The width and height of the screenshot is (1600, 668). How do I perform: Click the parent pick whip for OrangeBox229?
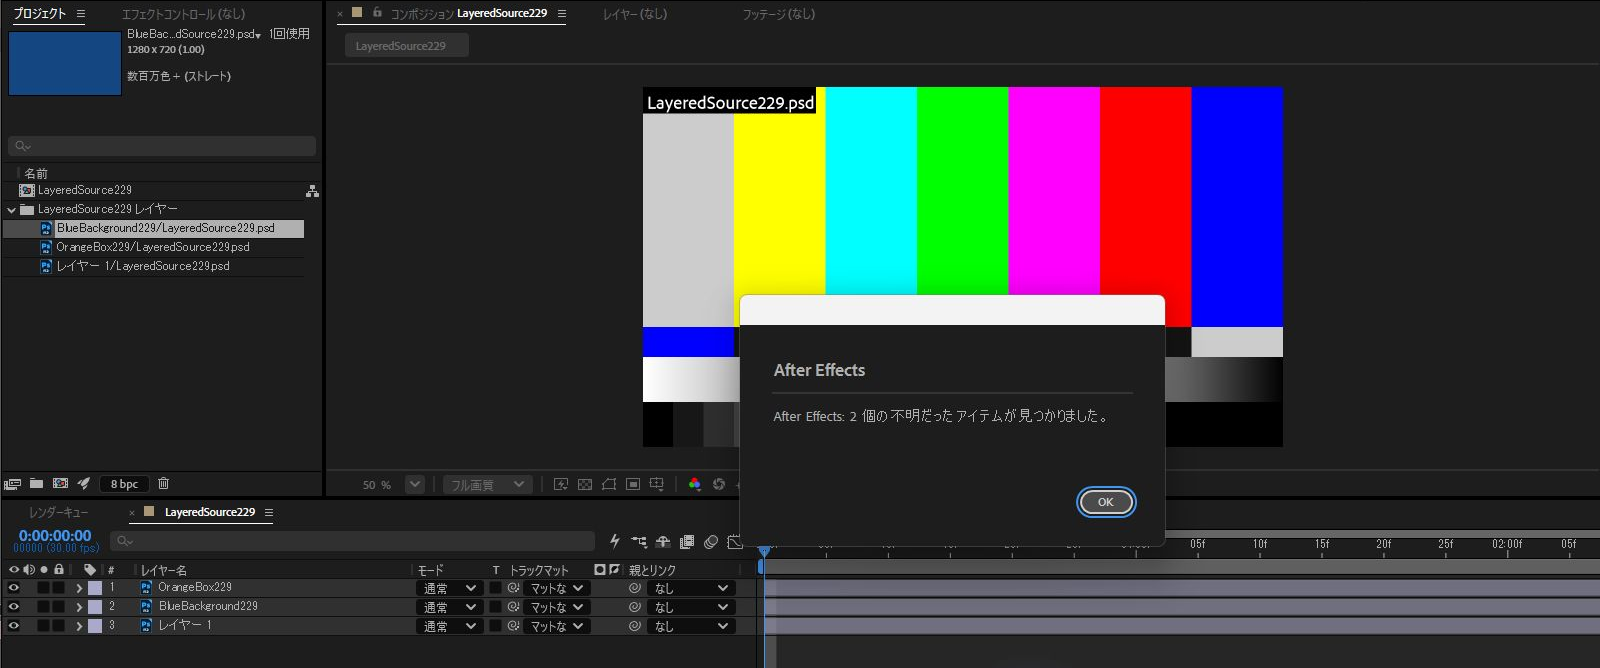coord(634,588)
